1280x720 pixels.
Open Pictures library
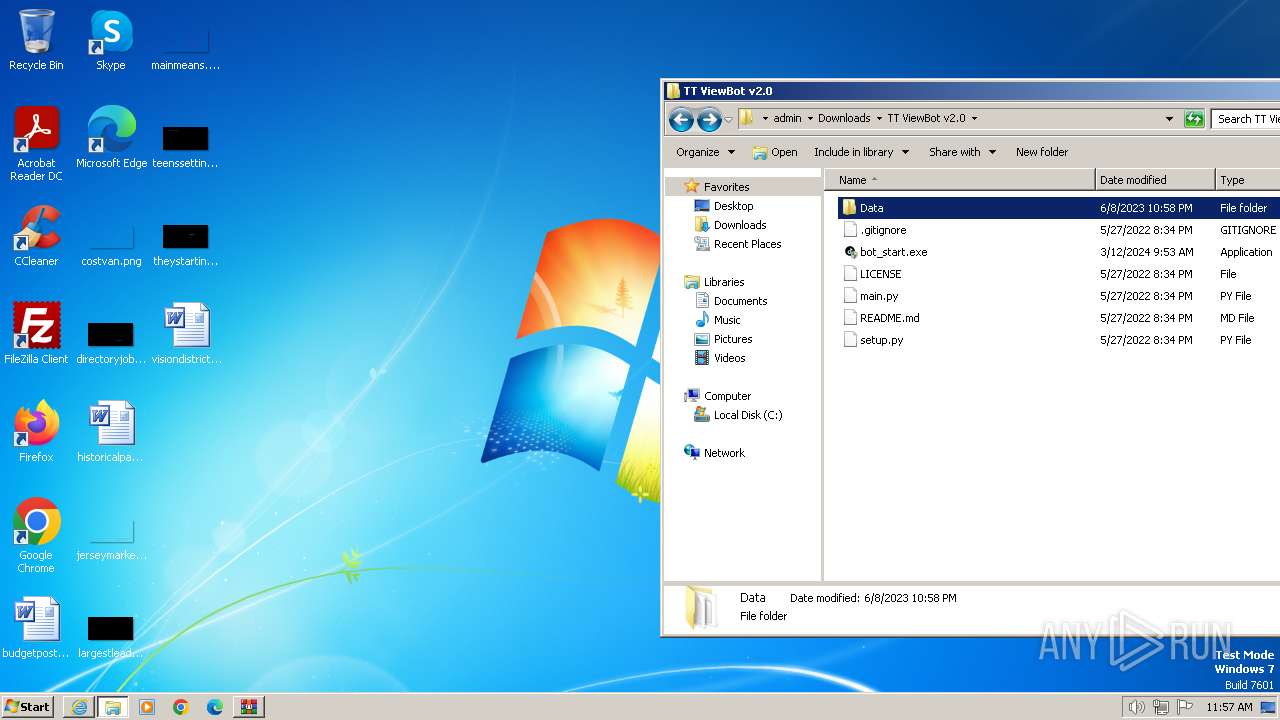(x=732, y=339)
